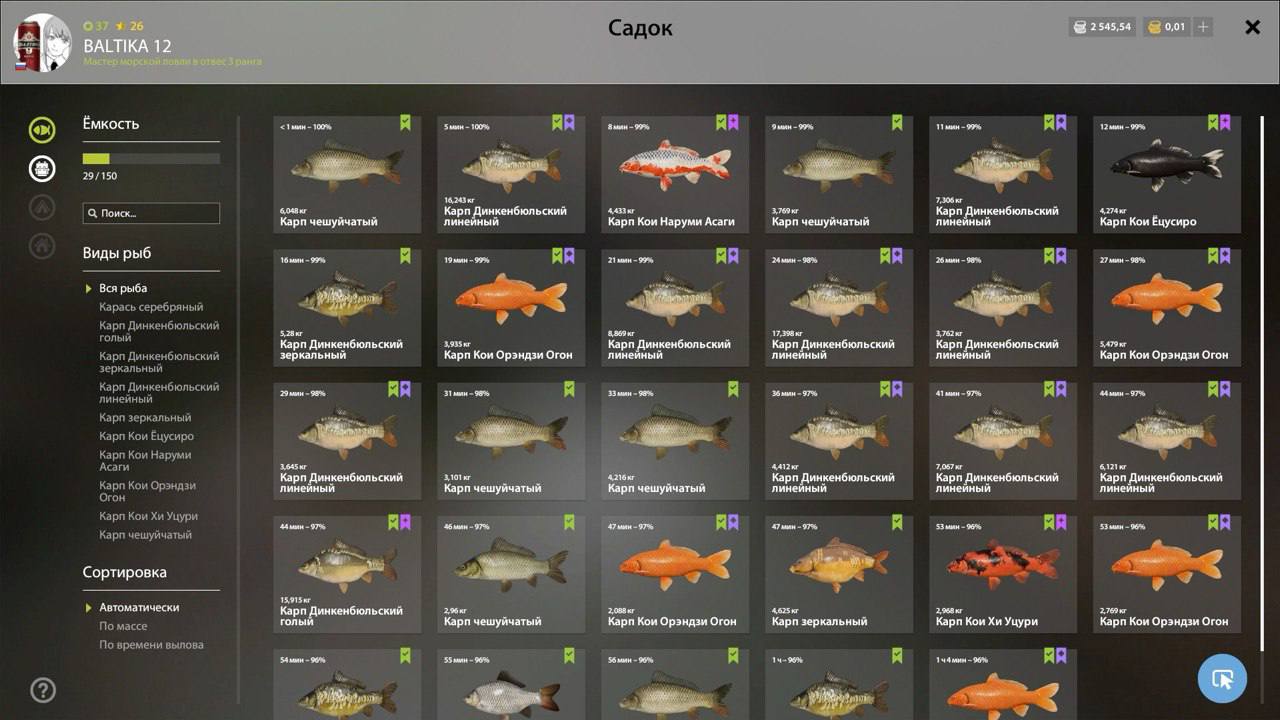Filter by Карась серебряный

(x=151, y=307)
